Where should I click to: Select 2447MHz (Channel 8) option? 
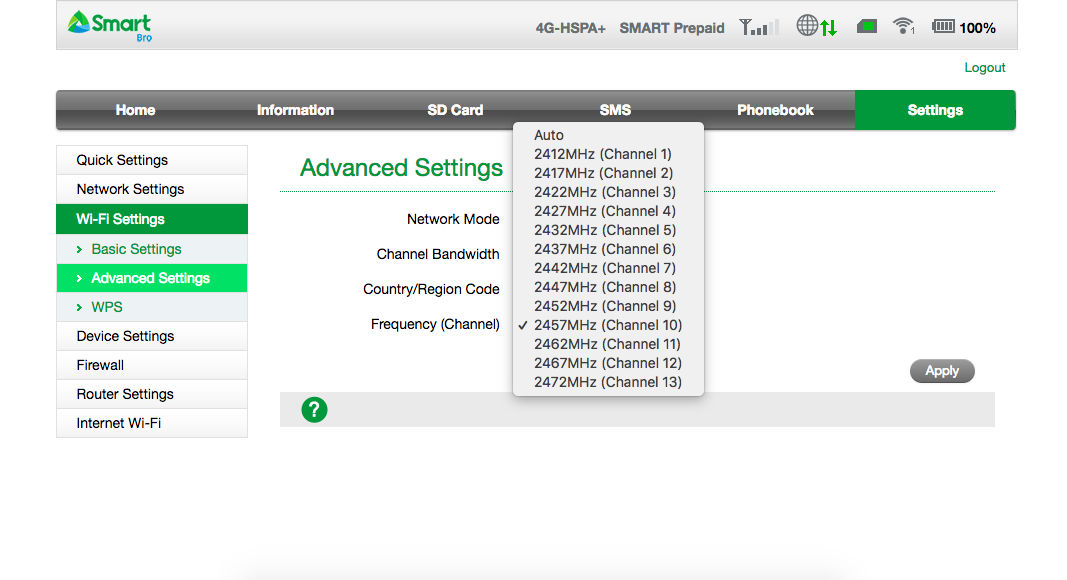click(608, 287)
